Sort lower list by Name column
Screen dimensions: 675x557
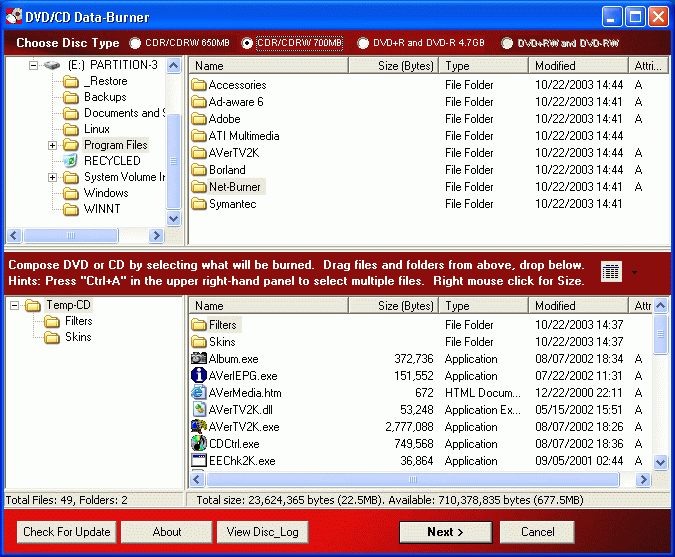[x=268, y=306]
